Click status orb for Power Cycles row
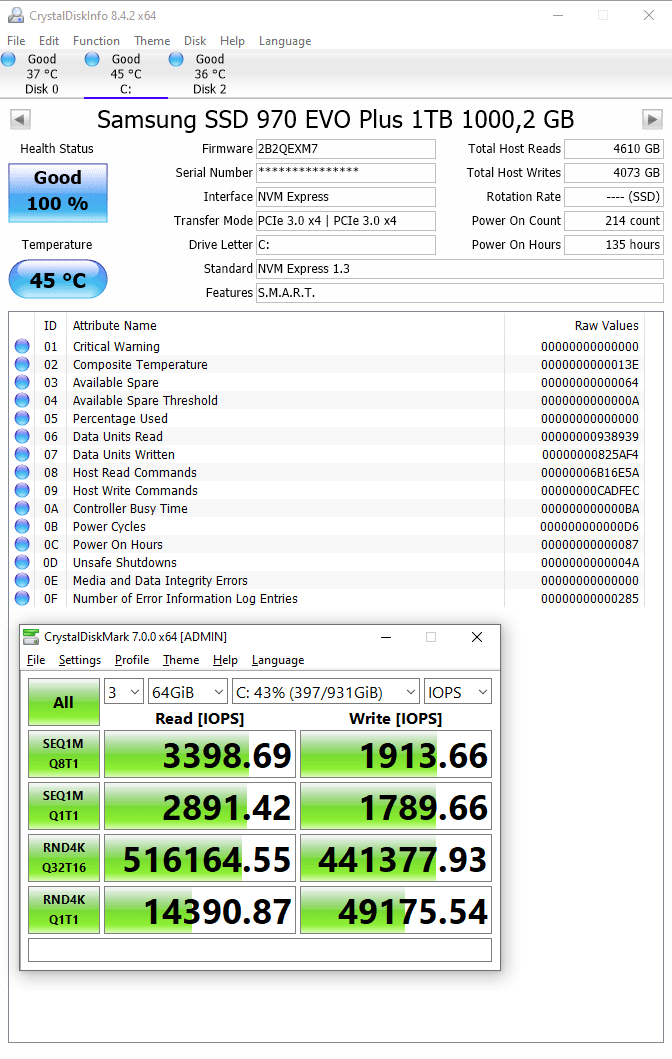 22,526
